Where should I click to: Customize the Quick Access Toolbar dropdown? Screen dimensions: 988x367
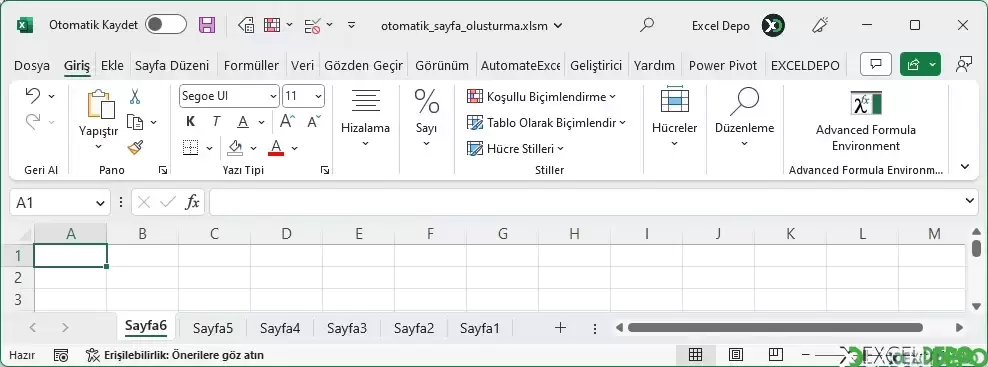point(352,25)
